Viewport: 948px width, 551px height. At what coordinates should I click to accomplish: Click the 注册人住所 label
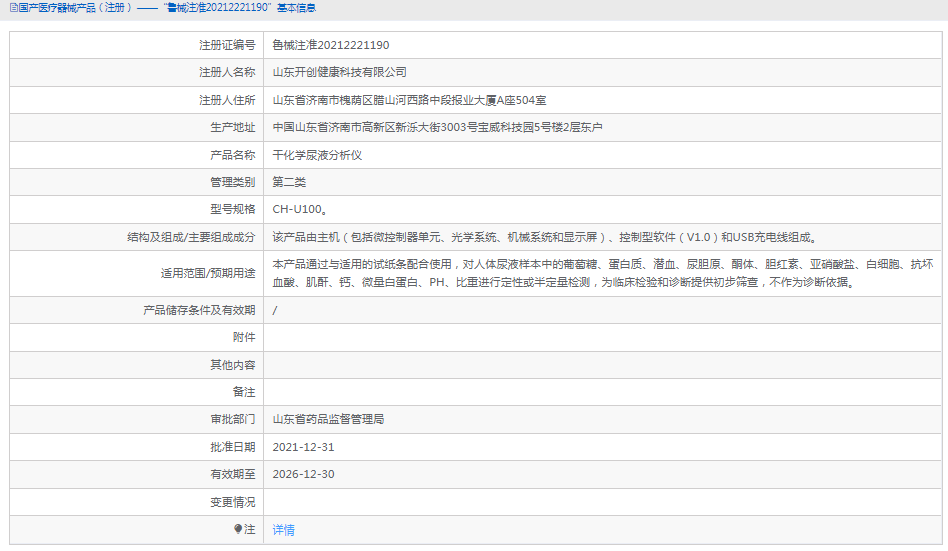[227, 100]
